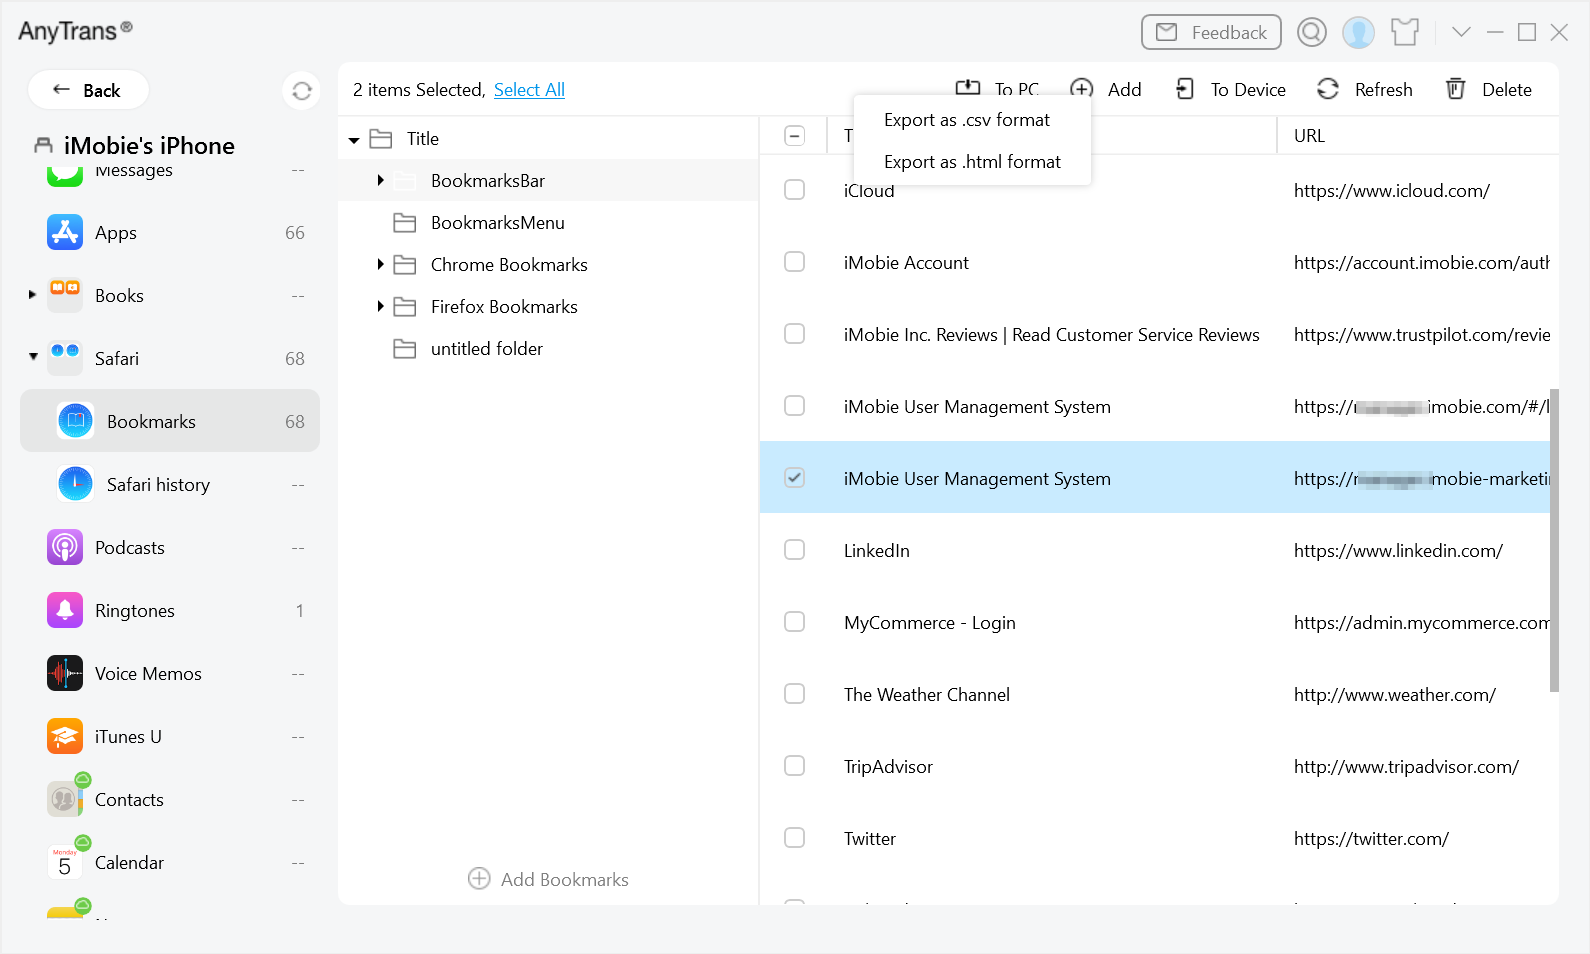Click the https://twitter.com/ URL cell
Screen dimensions: 1590x954
tap(1371, 839)
